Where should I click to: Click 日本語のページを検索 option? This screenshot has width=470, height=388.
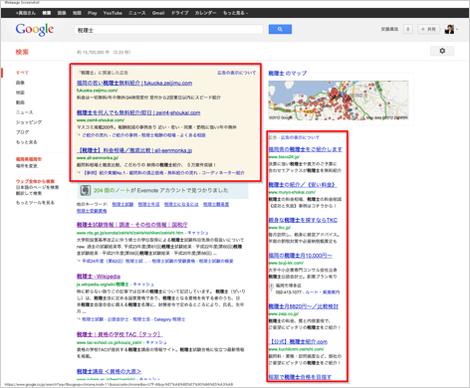tap(37, 187)
